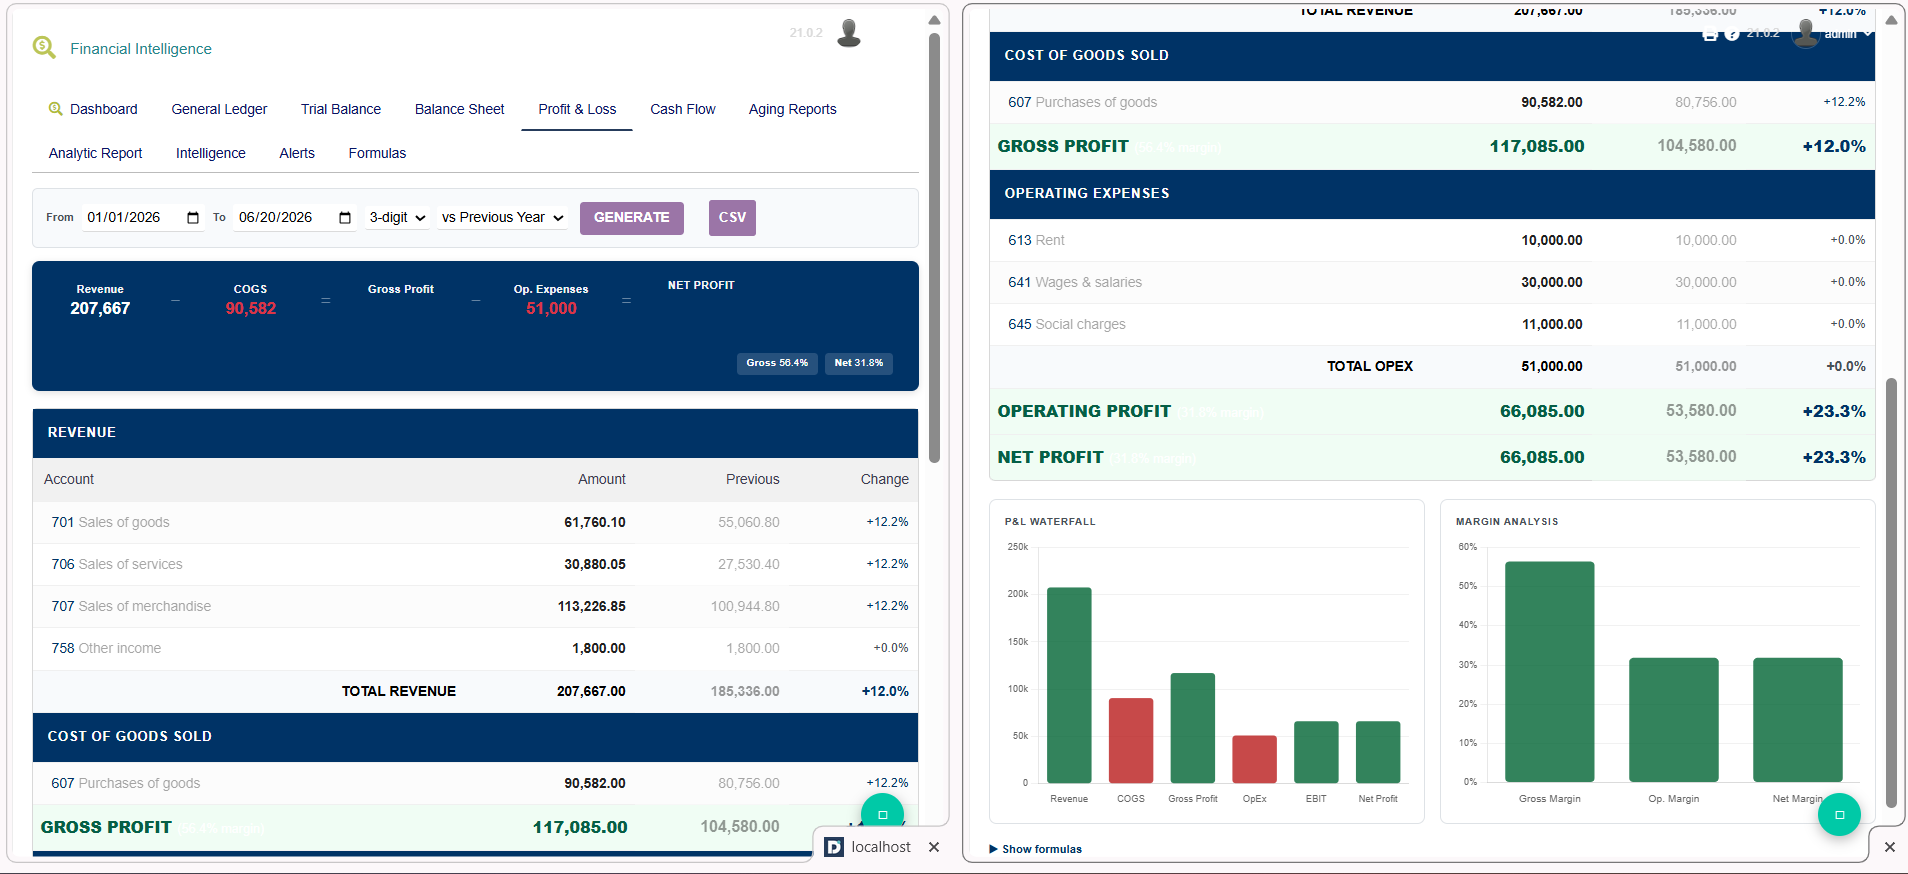
Task: Open the help question mark icon
Action: (x=1732, y=34)
